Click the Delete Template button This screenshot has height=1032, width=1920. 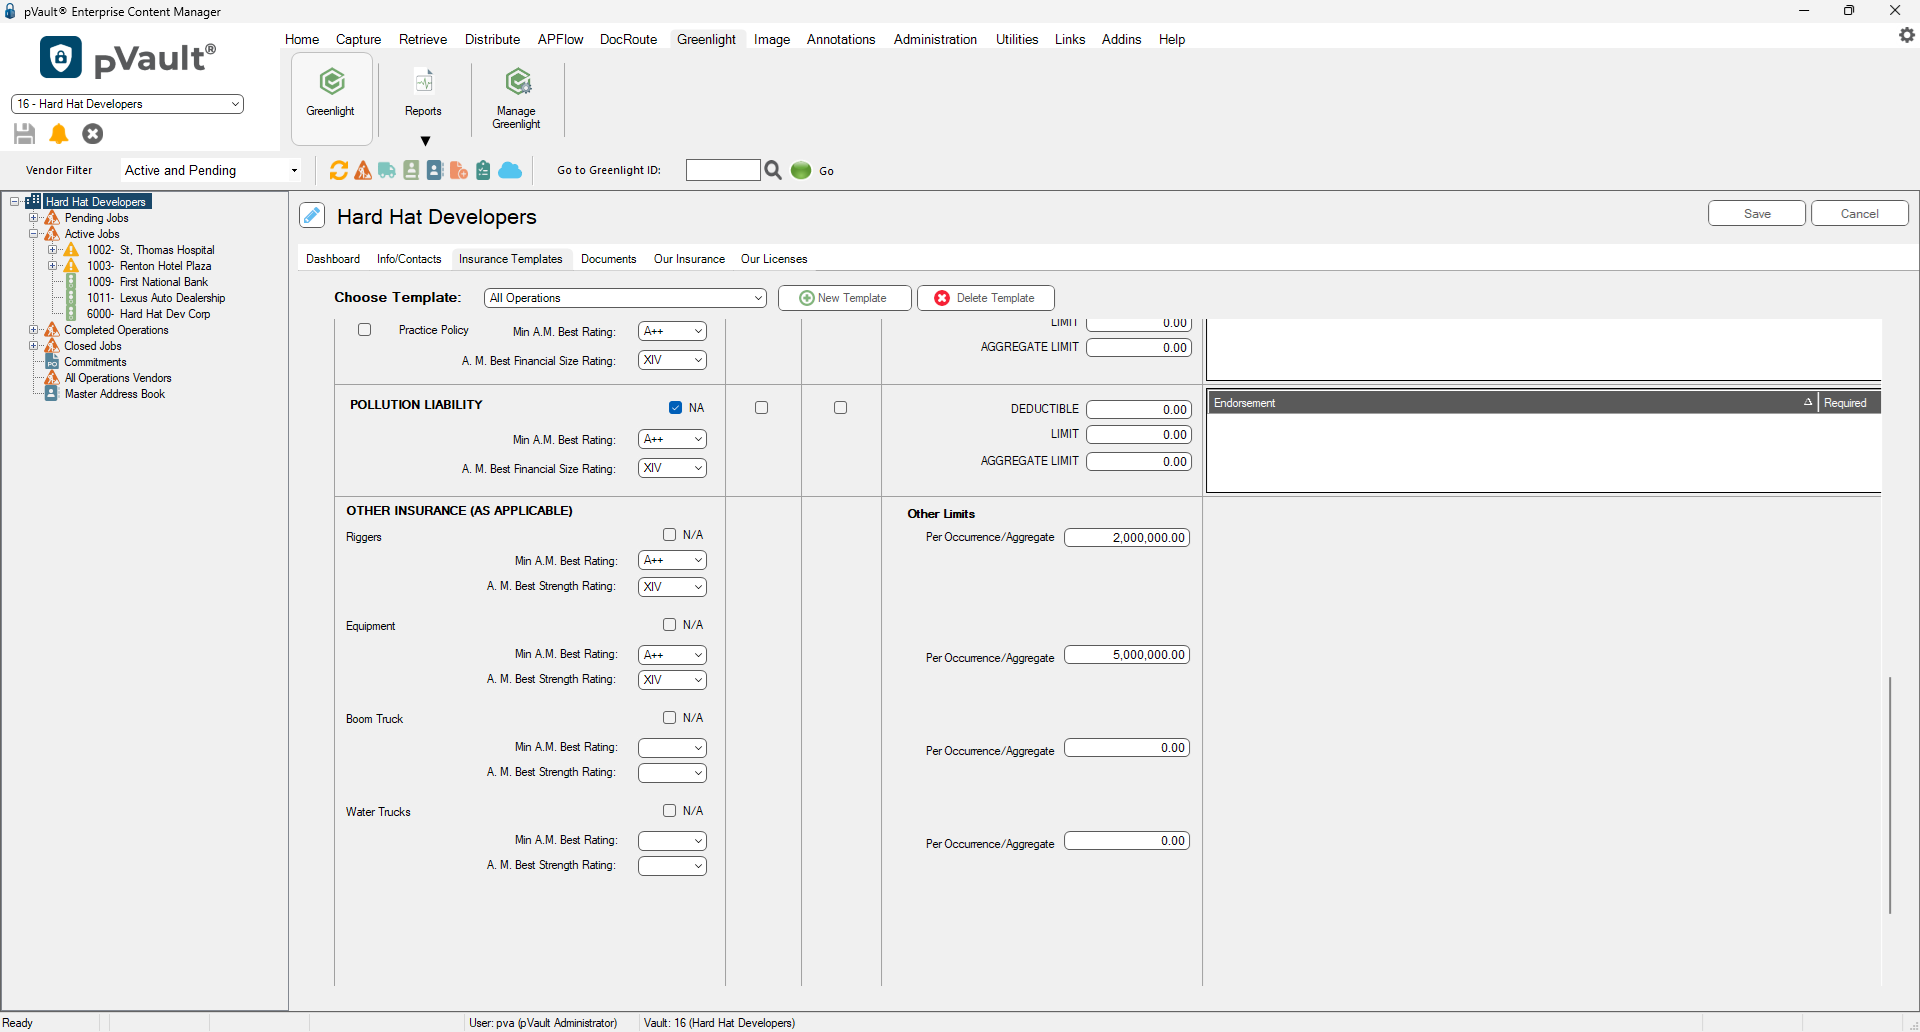pyautogui.click(x=986, y=298)
